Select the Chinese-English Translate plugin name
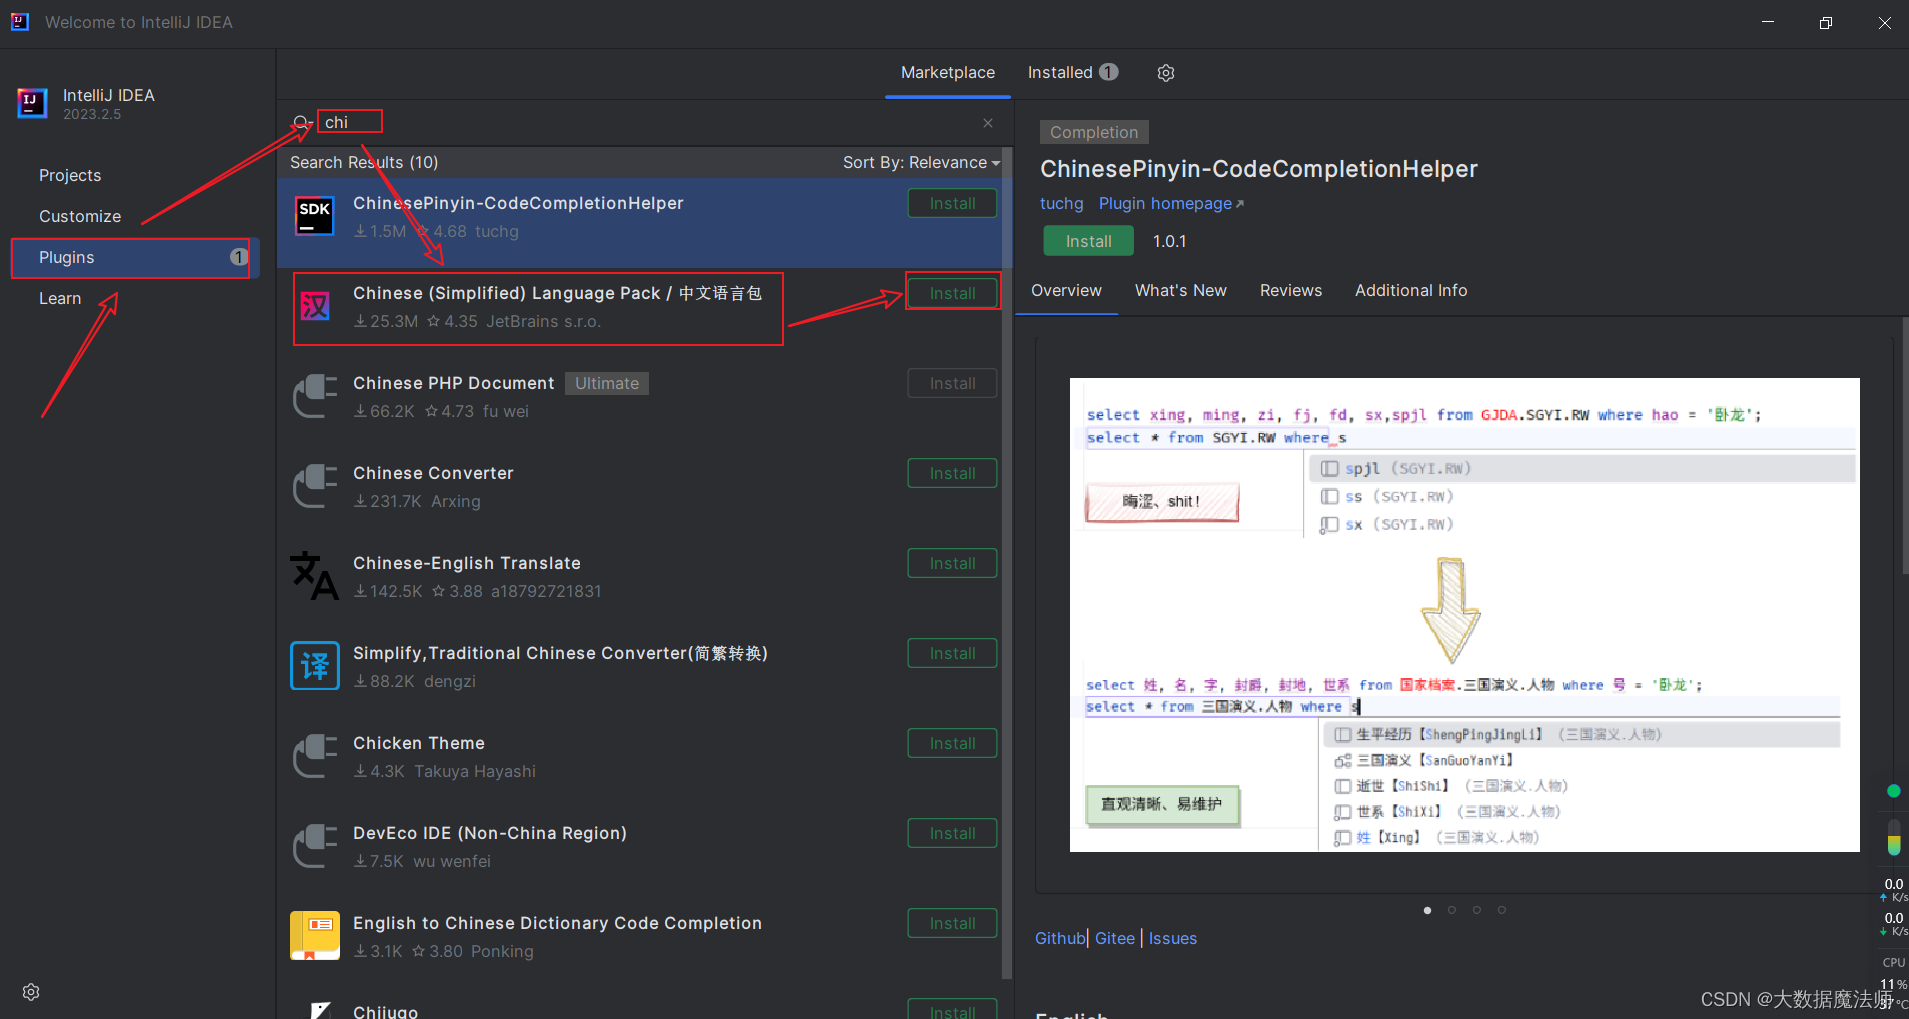The height and width of the screenshot is (1019, 1909). [x=467, y=563]
